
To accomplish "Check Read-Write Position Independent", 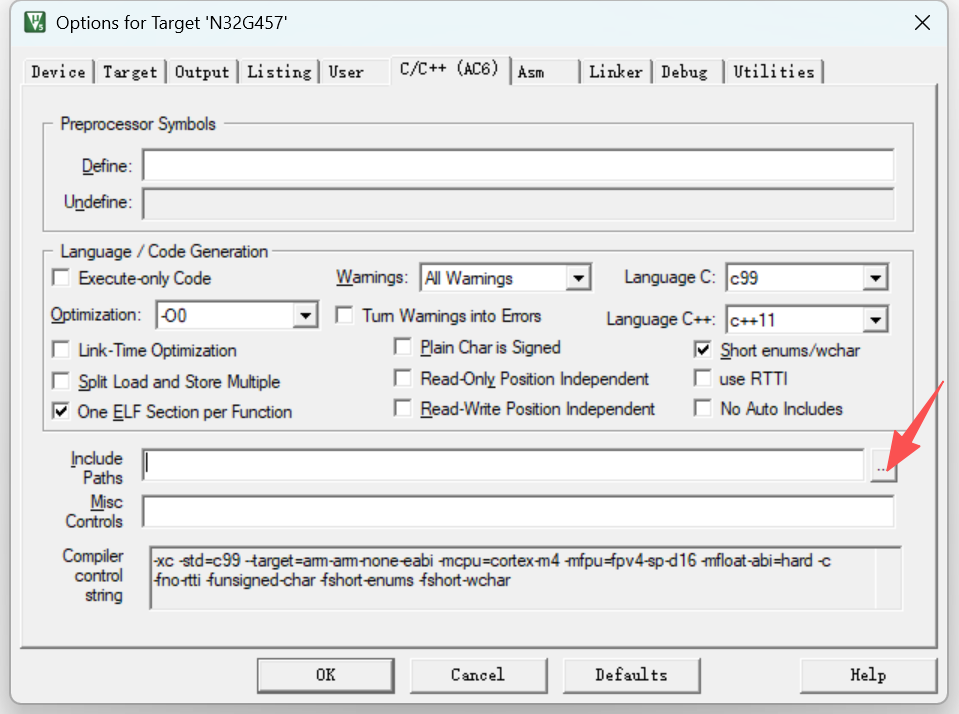I will click(403, 408).
